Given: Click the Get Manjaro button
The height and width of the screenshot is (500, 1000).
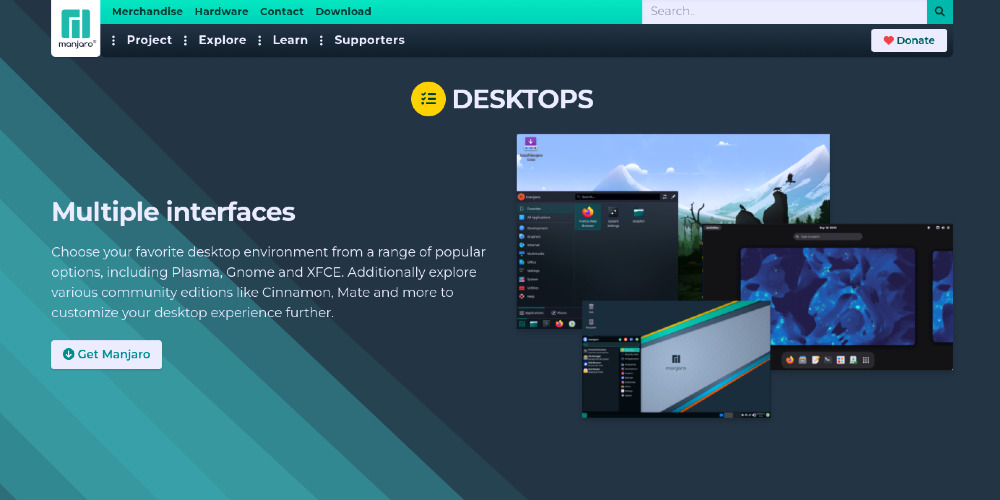Looking at the screenshot, I should (107, 355).
